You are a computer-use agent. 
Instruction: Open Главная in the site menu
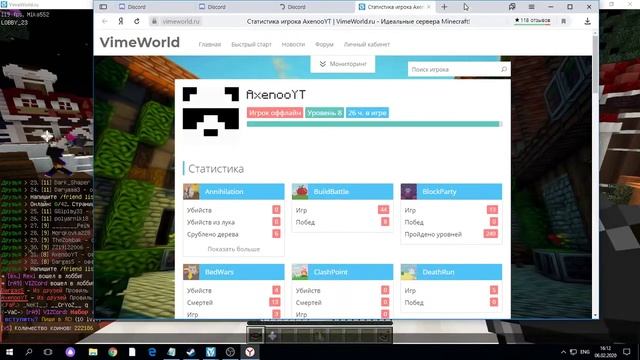pyautogui.click(x=210, y=44)
